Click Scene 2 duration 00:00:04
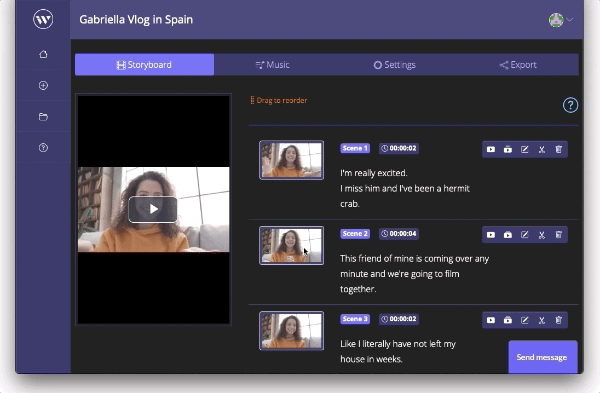The image size is (600, 393). pyautogui.click(x=399, y=233)
